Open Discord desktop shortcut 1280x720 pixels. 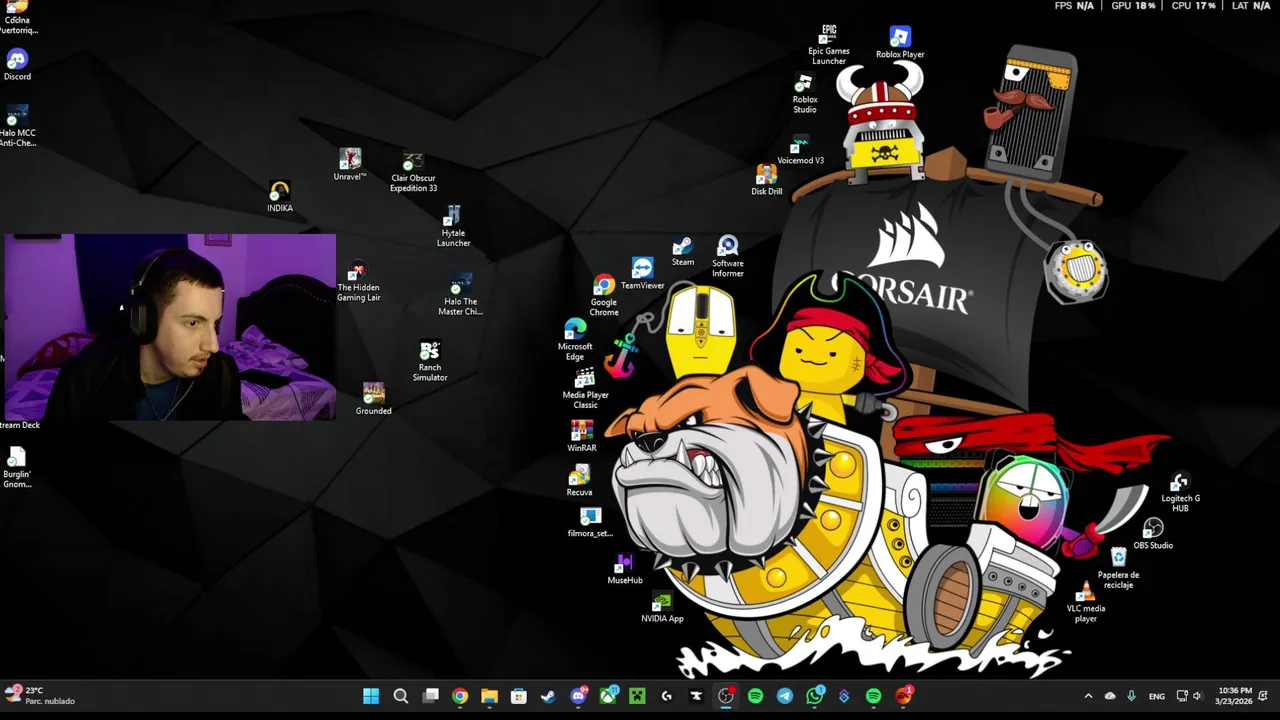[17, 65]
